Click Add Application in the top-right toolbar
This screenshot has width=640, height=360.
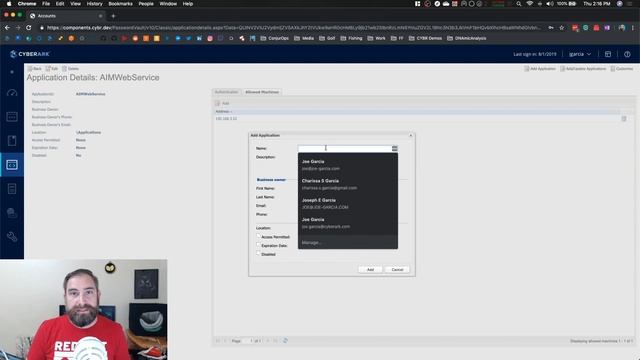[x=540, y=69]
